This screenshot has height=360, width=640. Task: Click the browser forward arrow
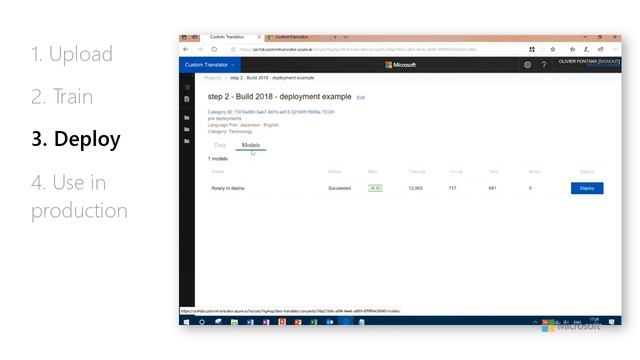pyautogui.click(x=200, y=49)
